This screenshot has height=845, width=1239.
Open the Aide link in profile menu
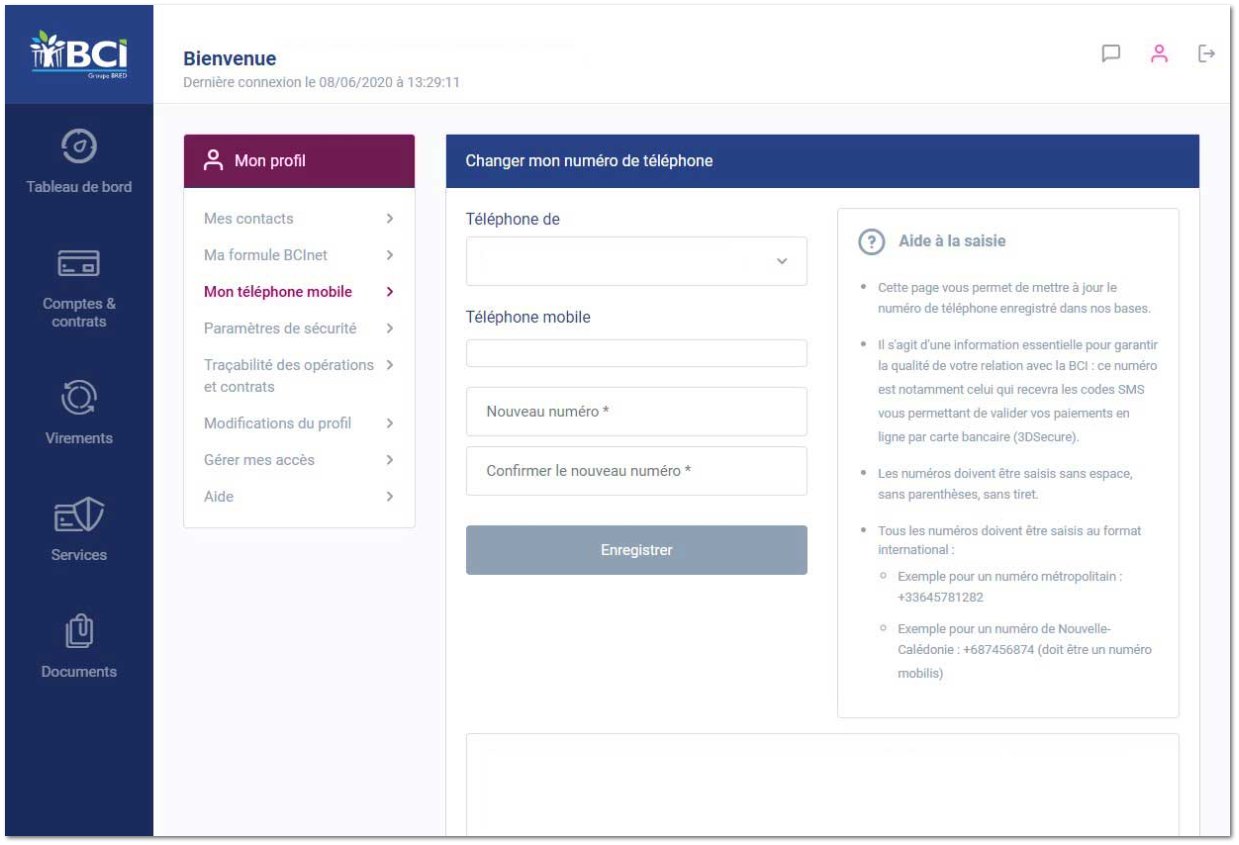pos(219,496)
